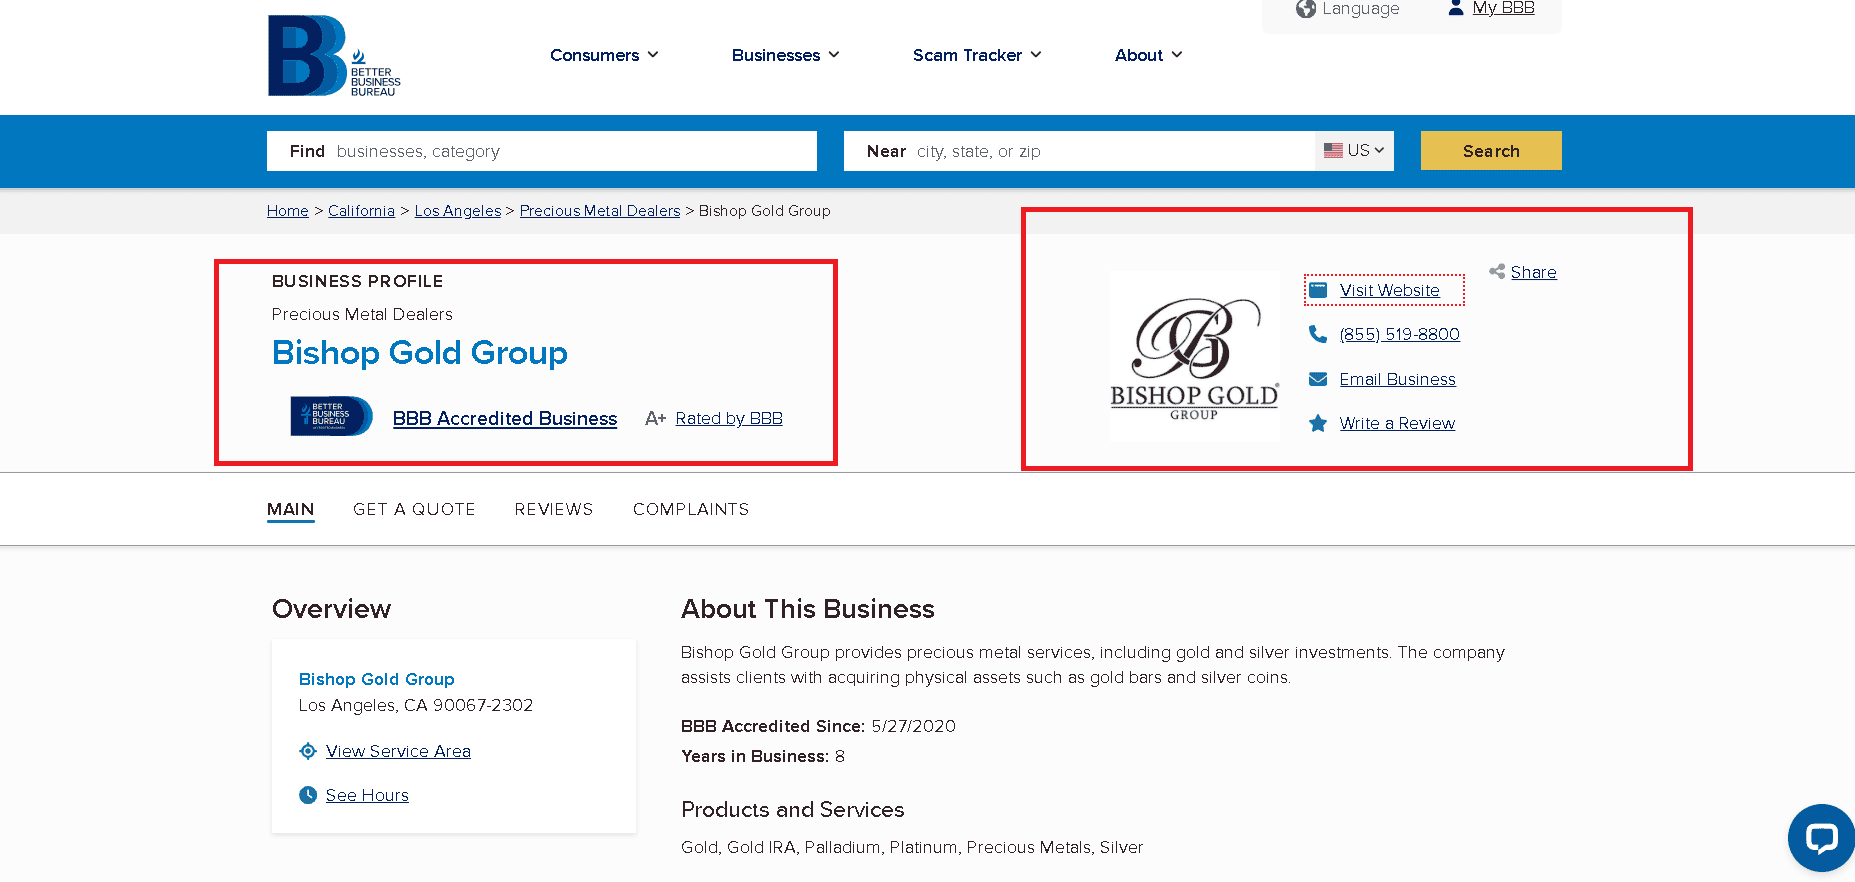Click the share icon beside Share
Viewport: 1855px width, 882px height.
tap(1497, 271)
